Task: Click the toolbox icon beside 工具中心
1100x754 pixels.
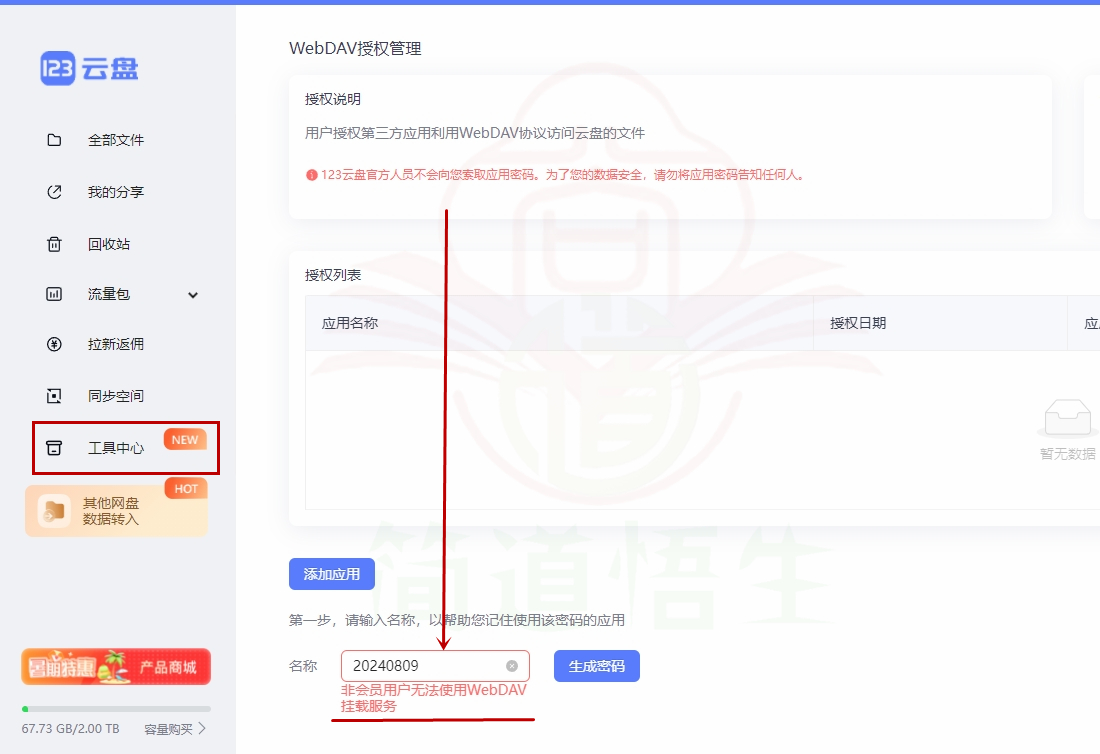Action: (54, 447)
